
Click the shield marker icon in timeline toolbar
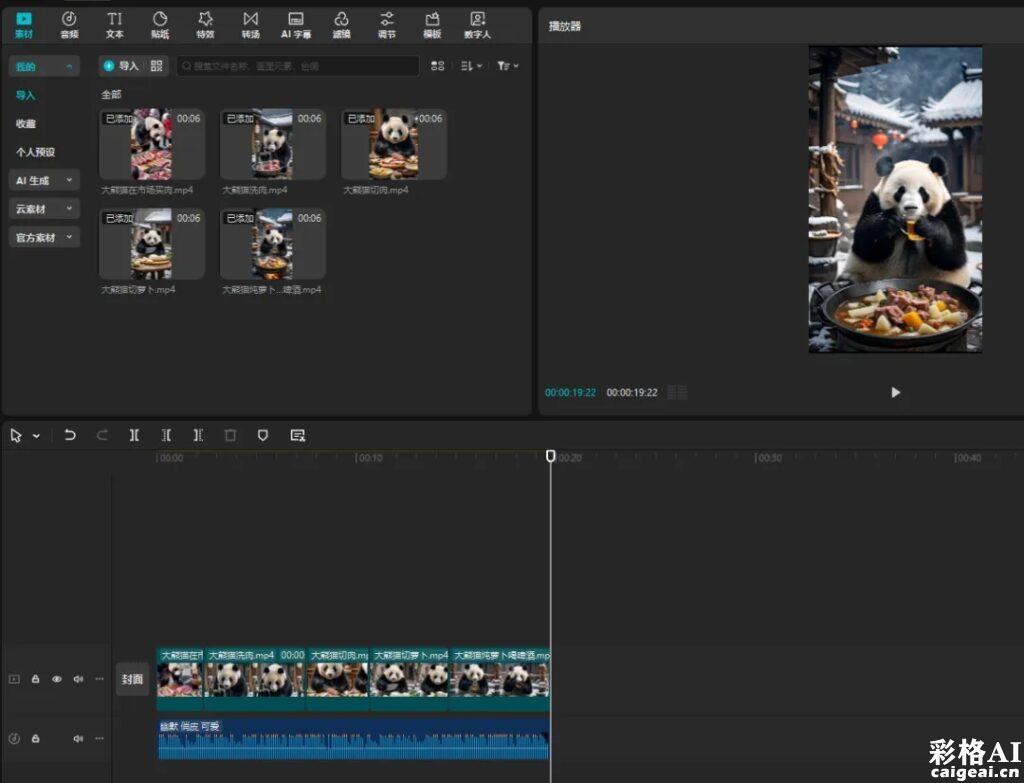[263, 435]
